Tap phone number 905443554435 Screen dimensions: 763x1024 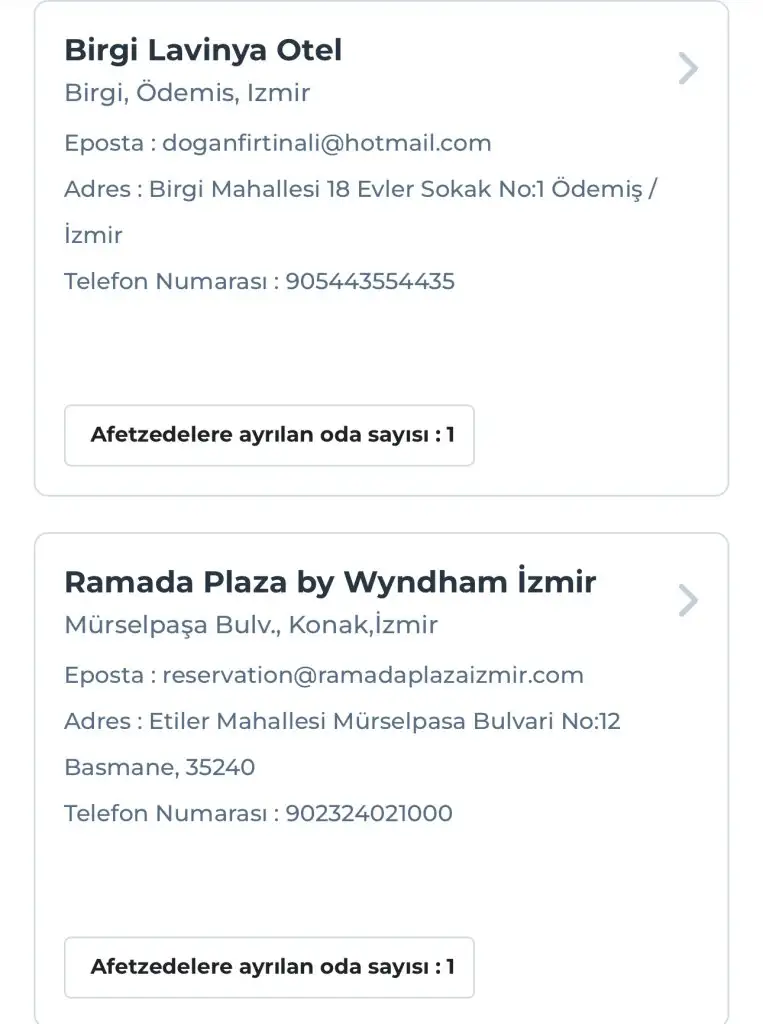tap(370, 281)
